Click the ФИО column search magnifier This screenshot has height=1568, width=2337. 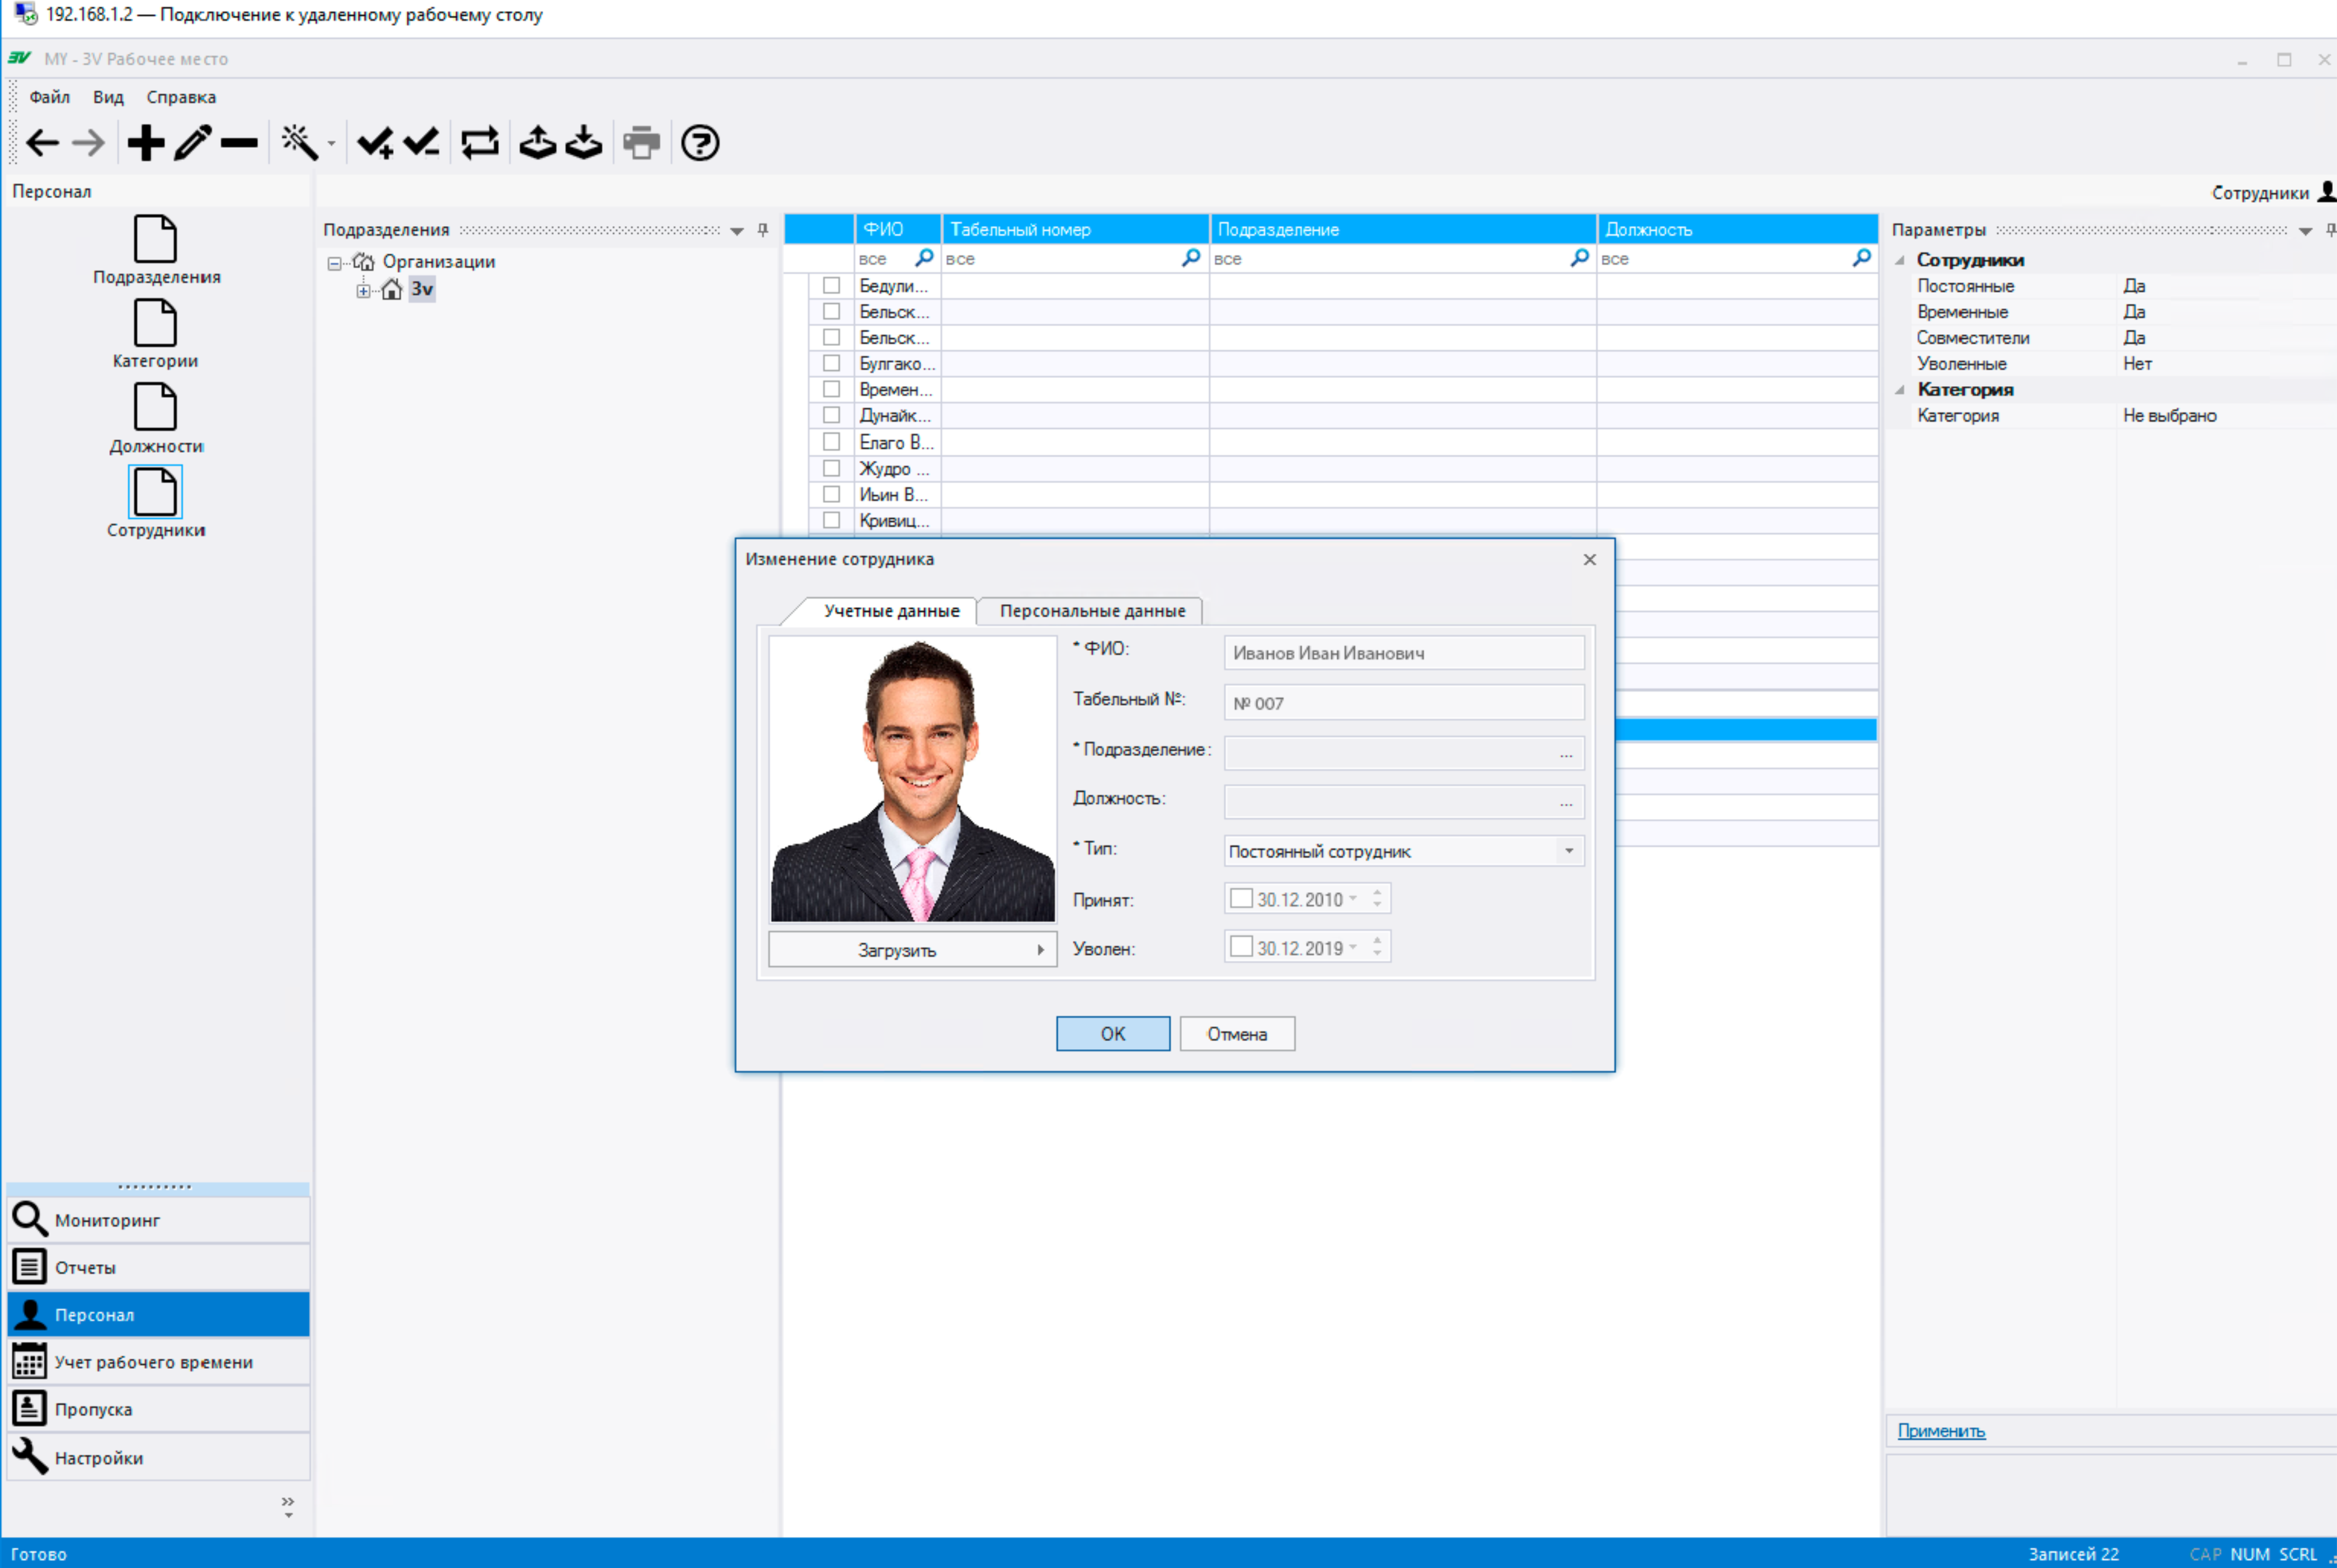pyautogui.click(x=925, y=258)
